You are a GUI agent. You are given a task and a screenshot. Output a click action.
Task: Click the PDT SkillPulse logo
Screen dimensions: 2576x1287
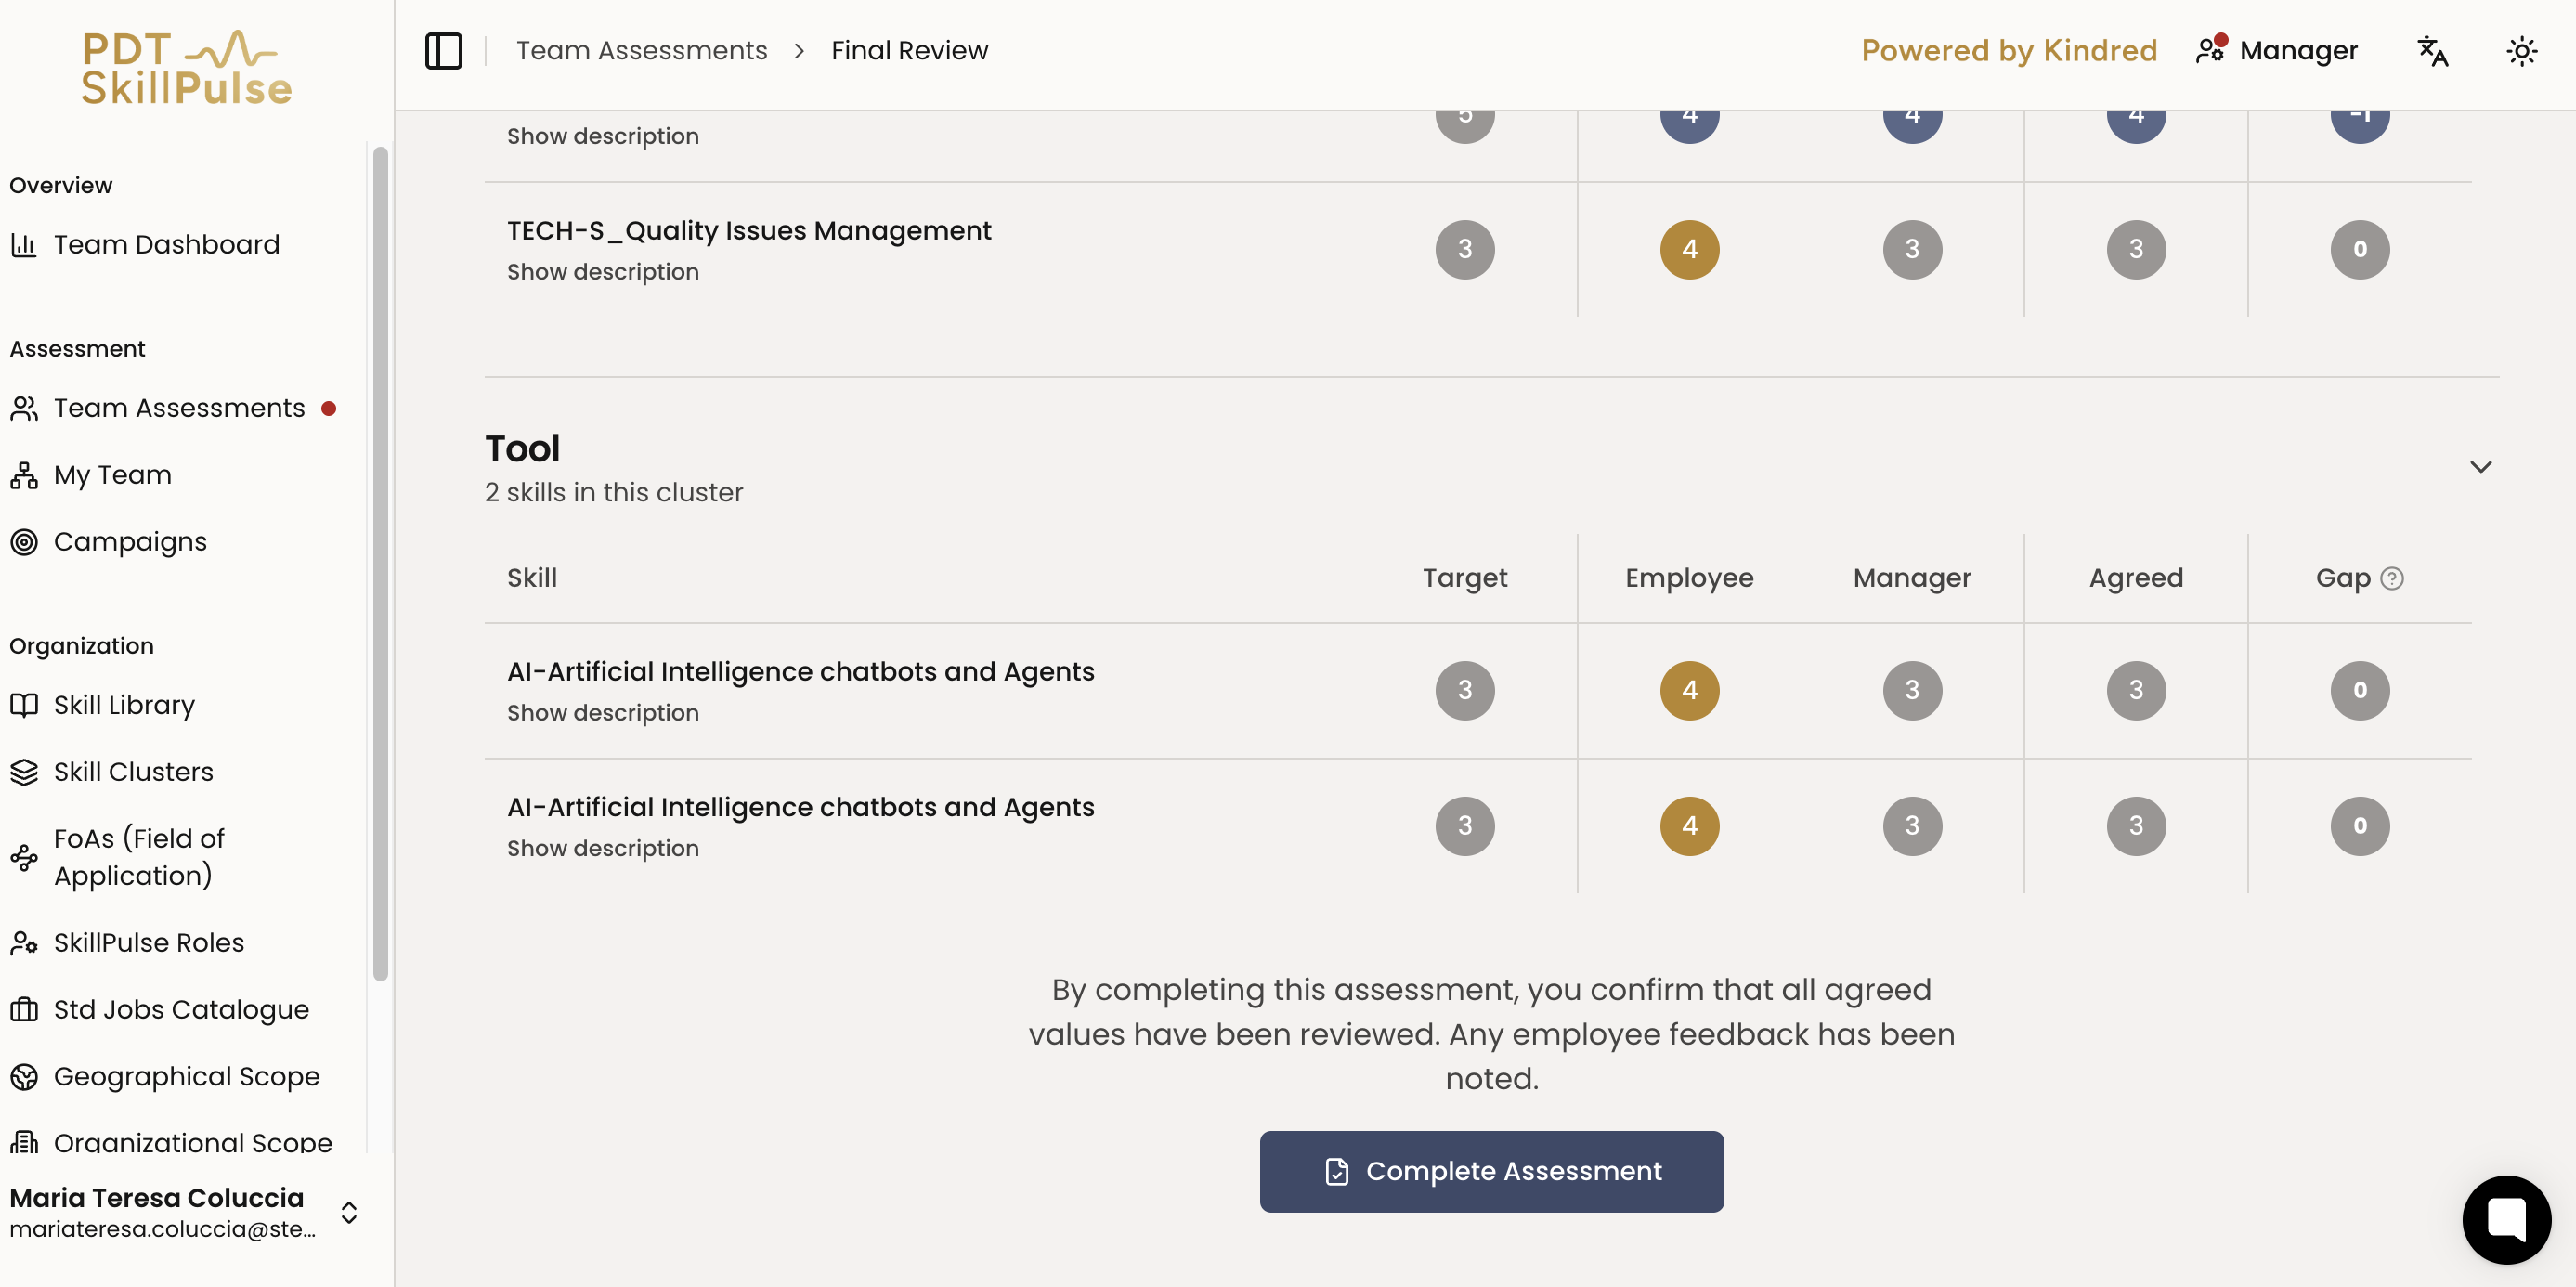point(187,68)
